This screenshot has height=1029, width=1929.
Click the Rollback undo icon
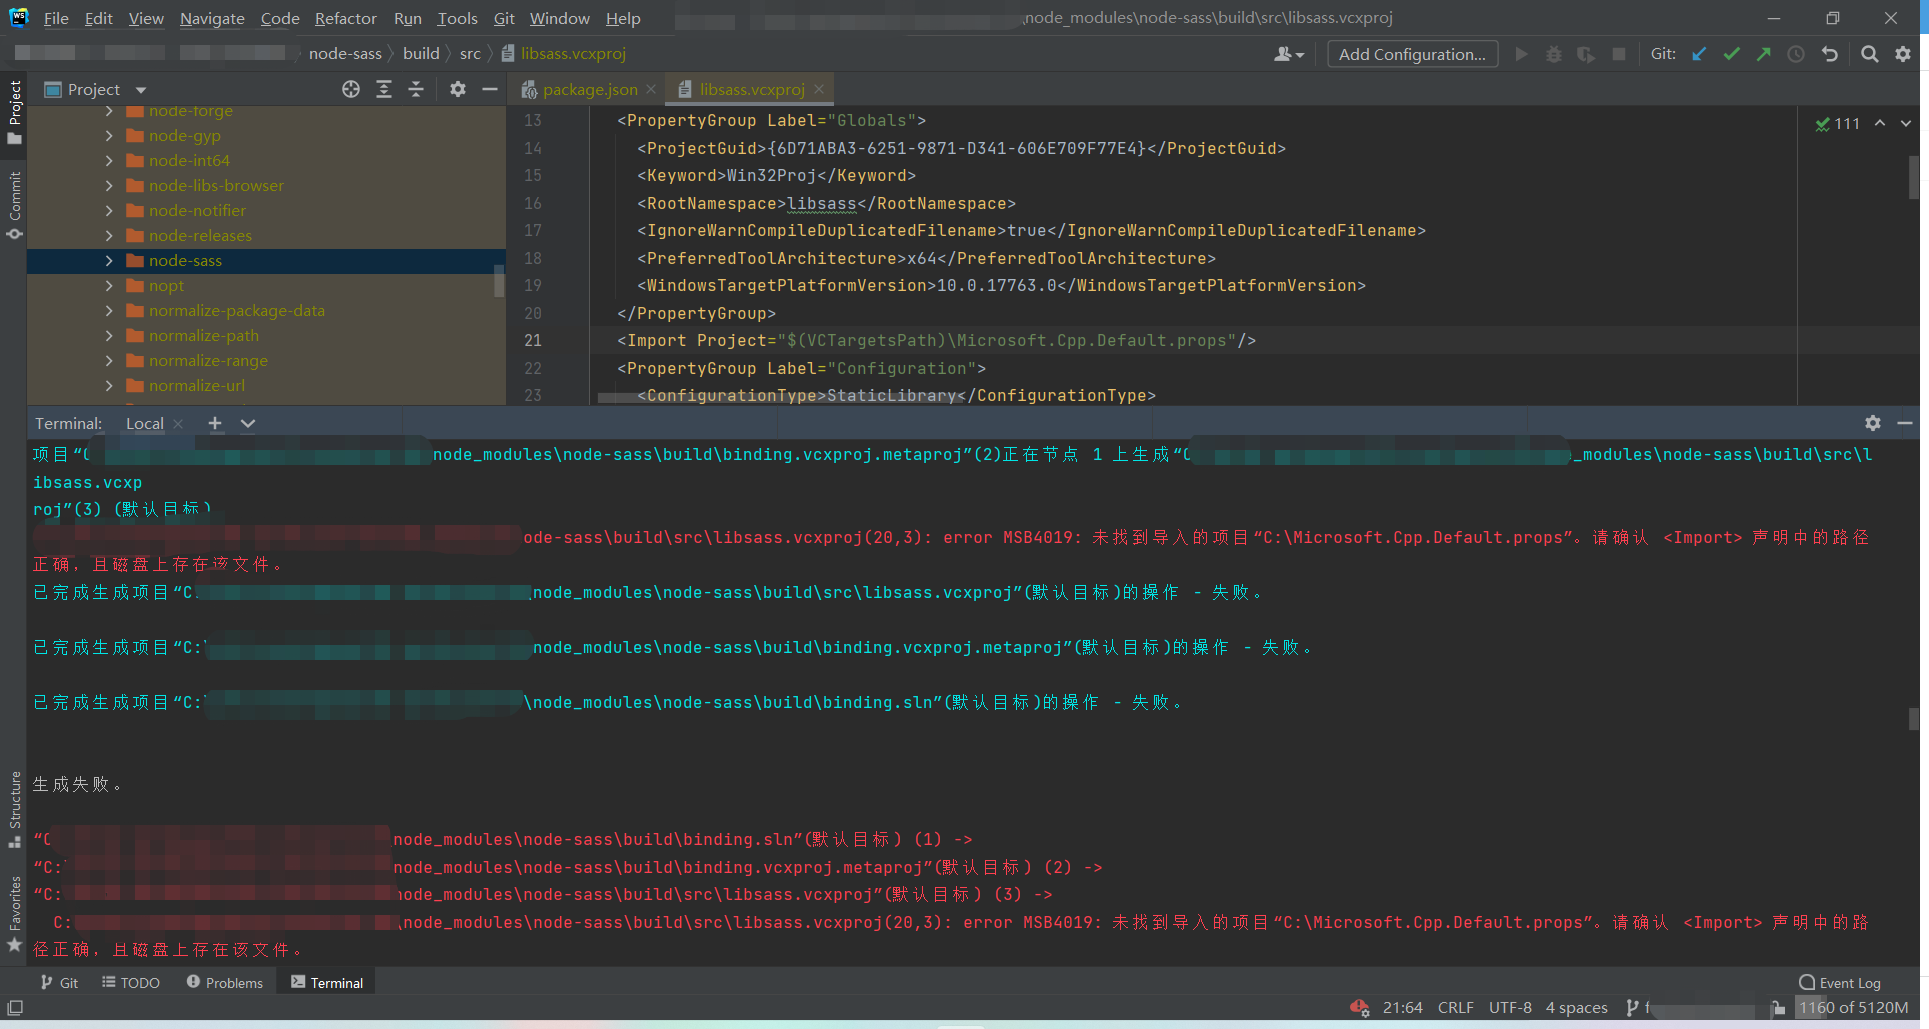coord(1830,54)
